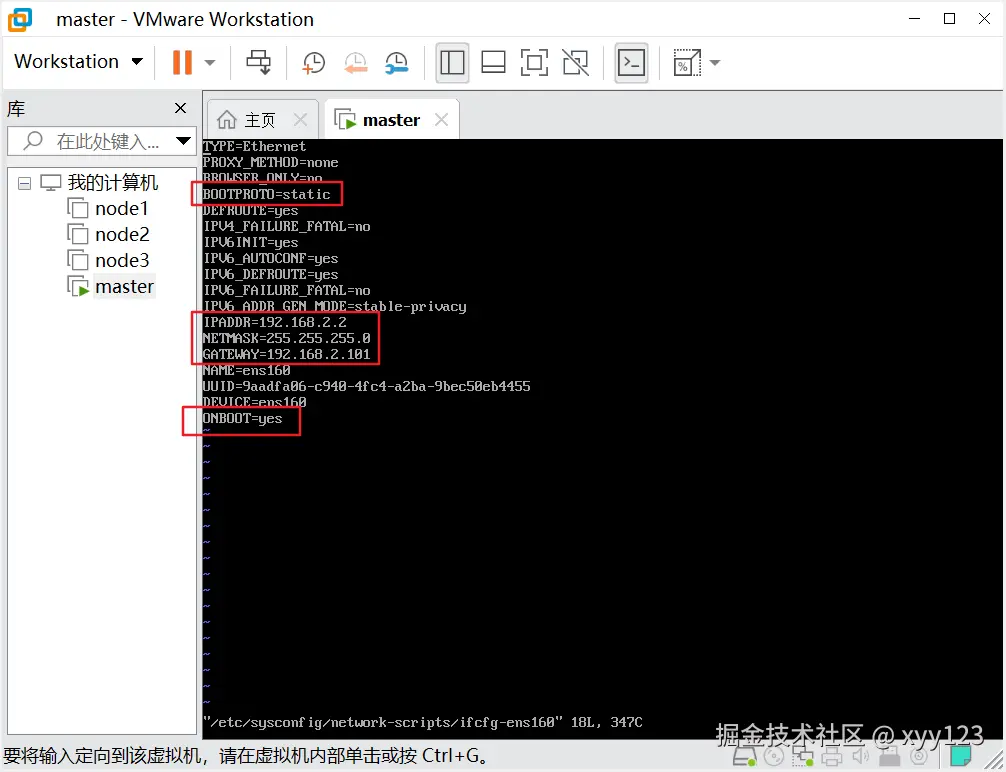The image size is (1006, 772).
Task: Click the DEFROUTE=yes line
Action: point(251,210)
